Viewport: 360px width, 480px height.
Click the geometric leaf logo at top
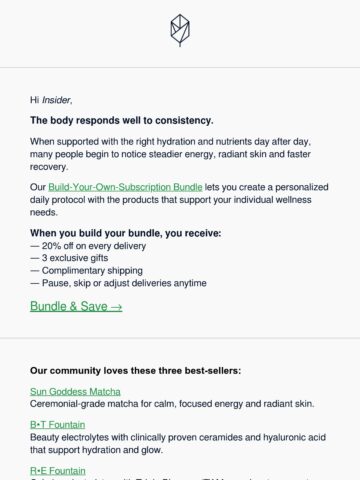(180, 30)
